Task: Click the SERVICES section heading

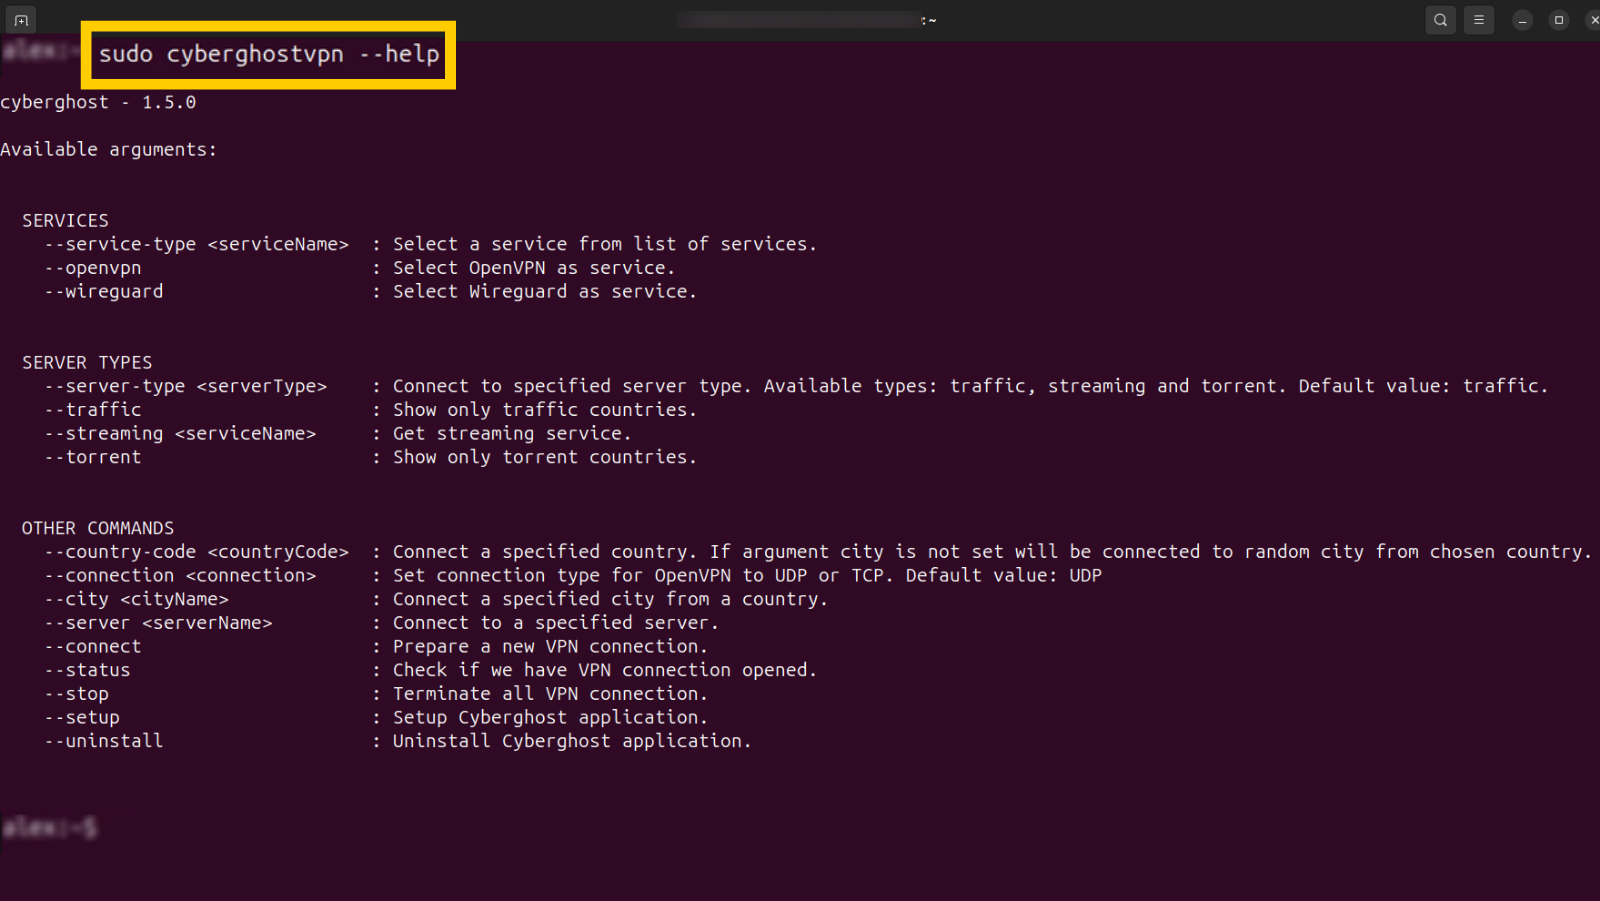Action: point(65,220)
